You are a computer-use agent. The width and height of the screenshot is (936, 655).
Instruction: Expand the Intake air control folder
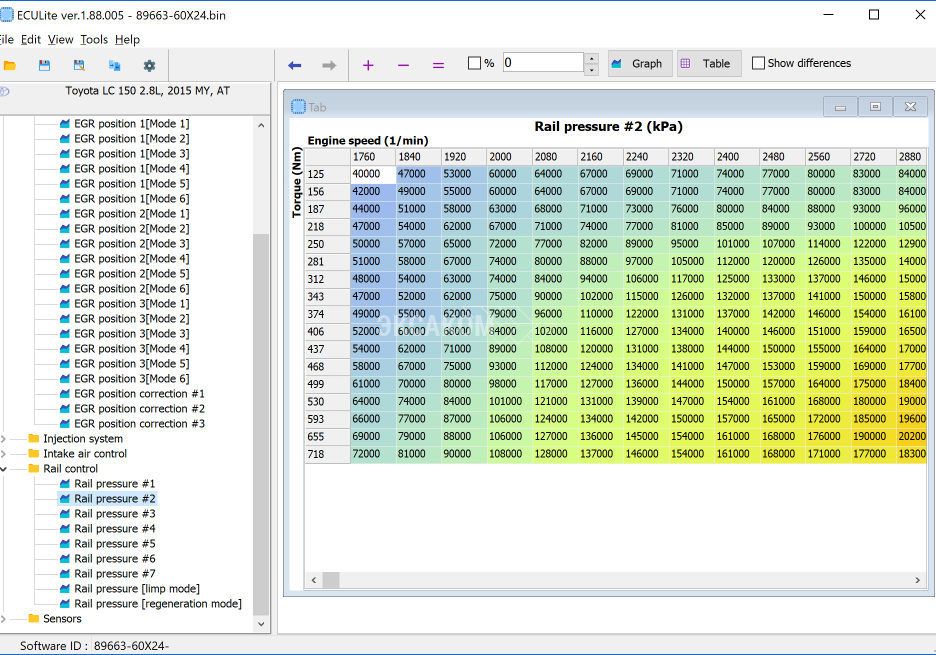[5, 454]
